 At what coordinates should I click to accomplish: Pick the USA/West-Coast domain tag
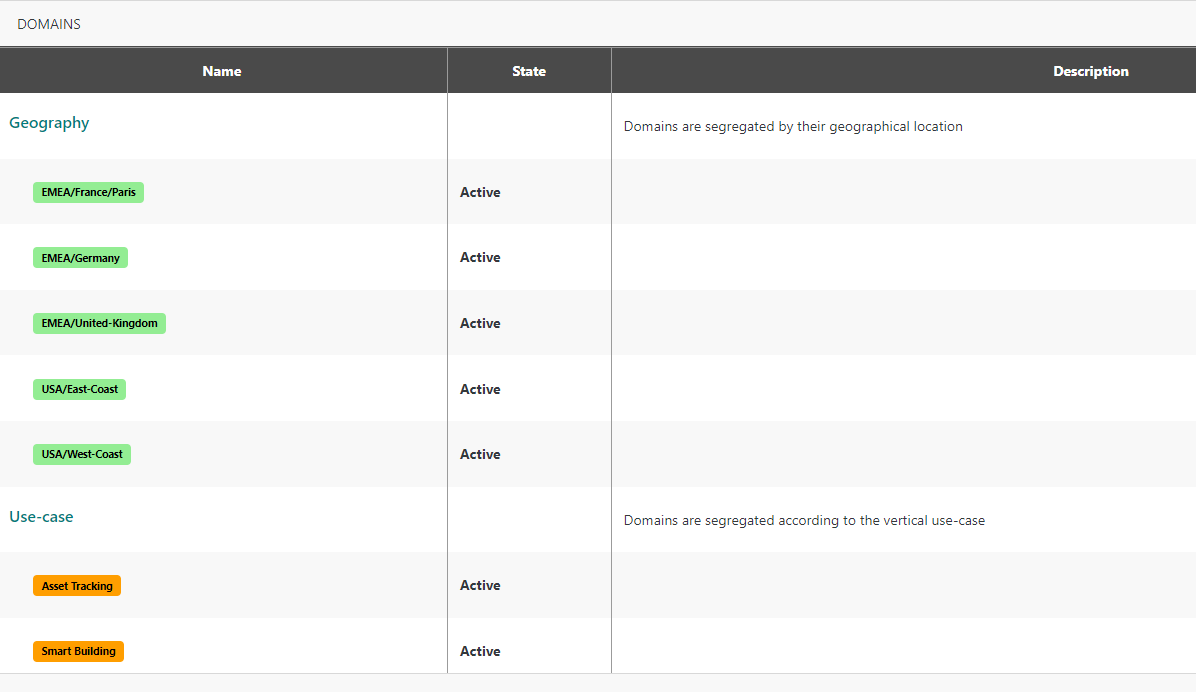(82, 454)
